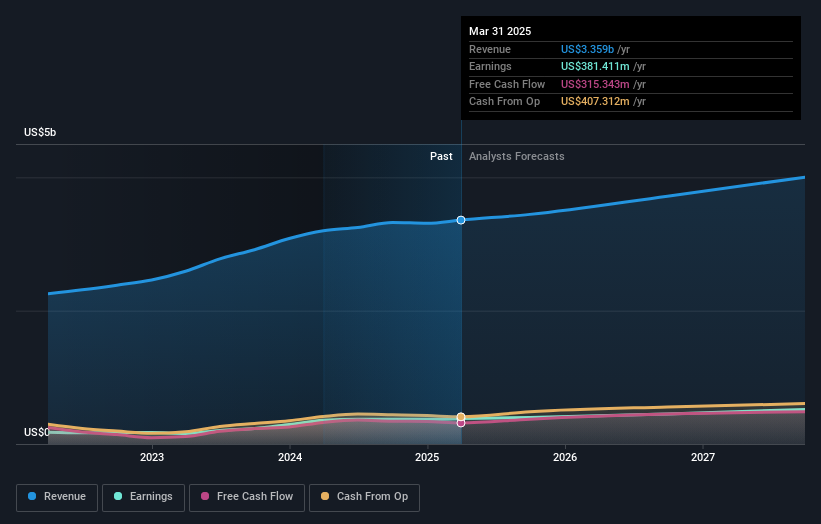
Task: Click the 2023 x-axis label
Action: point(152,457)
